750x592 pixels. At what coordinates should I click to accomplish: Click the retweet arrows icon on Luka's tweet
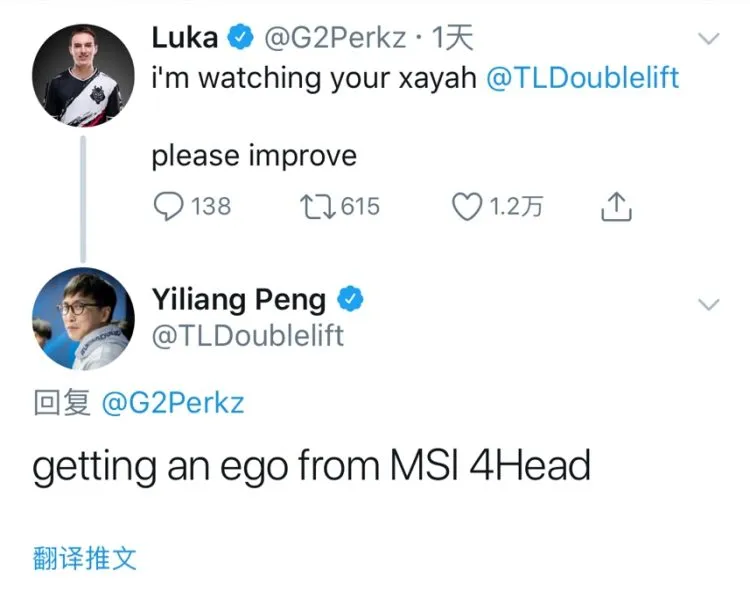[318, 207]
